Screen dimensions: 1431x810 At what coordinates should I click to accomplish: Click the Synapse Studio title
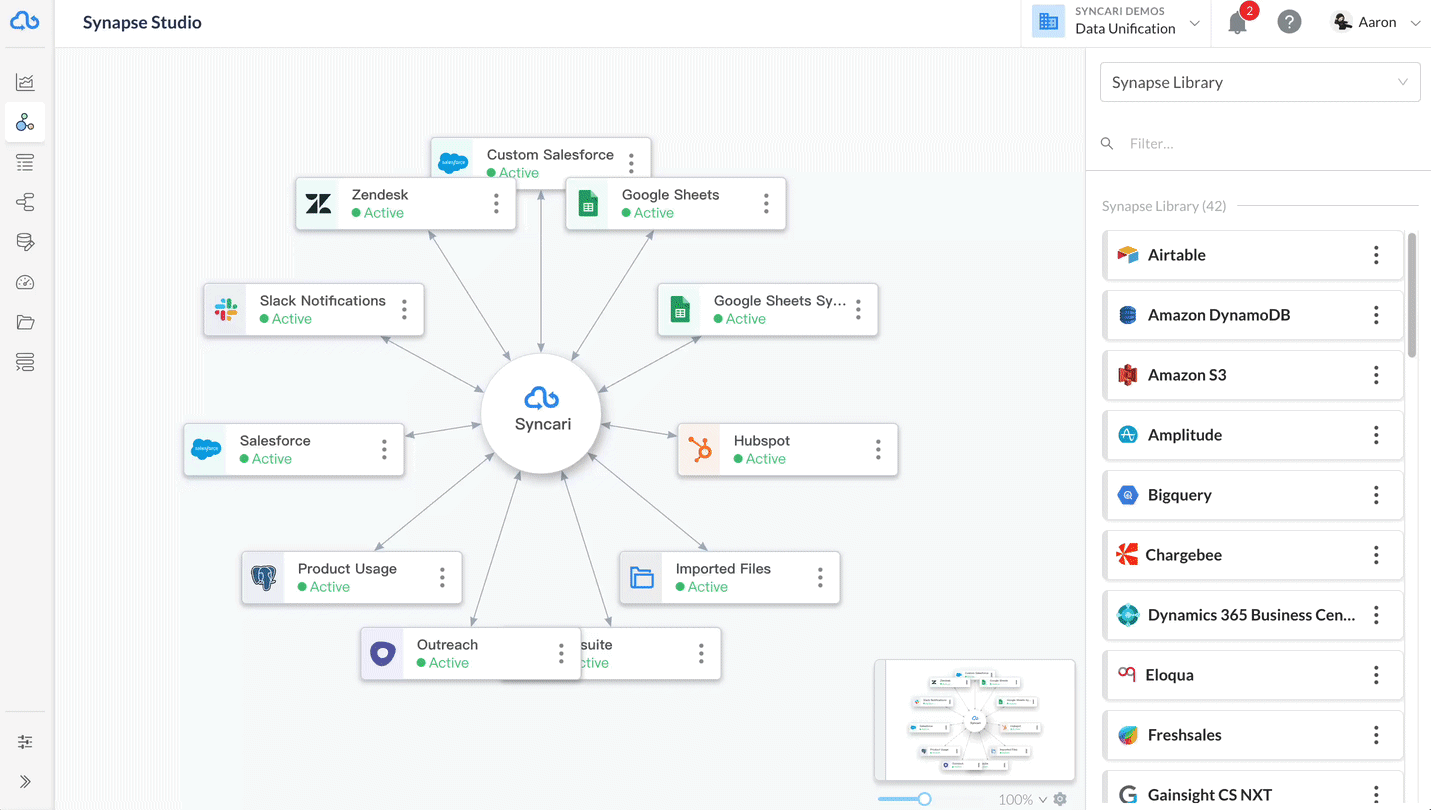[x=142, y=22]
